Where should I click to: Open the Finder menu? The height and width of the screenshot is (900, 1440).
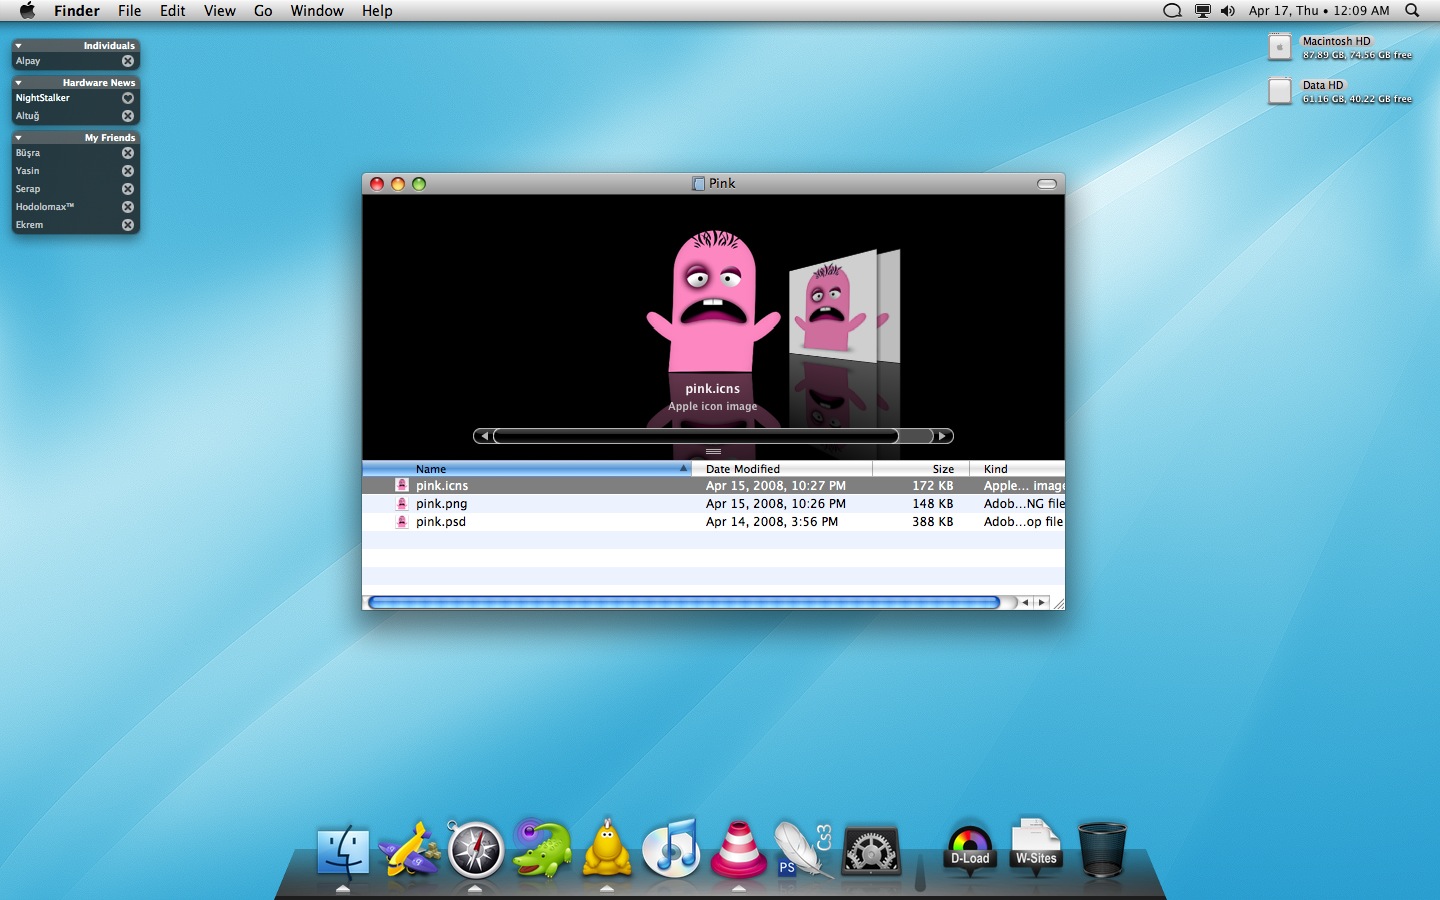pos(77,11)
